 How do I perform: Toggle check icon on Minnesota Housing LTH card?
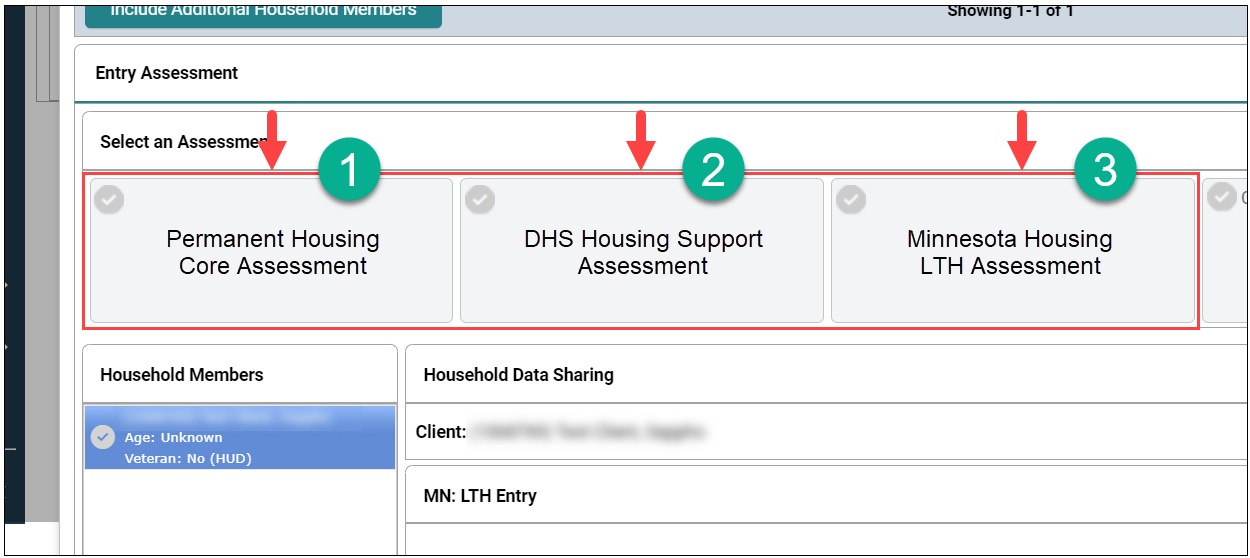click(851, 200)
